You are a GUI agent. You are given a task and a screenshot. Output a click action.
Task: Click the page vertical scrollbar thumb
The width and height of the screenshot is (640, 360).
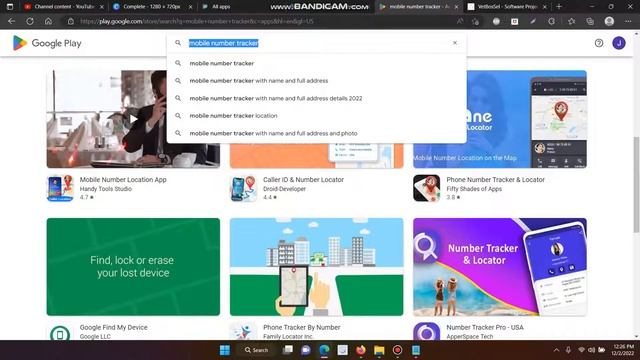pos(636,184)
